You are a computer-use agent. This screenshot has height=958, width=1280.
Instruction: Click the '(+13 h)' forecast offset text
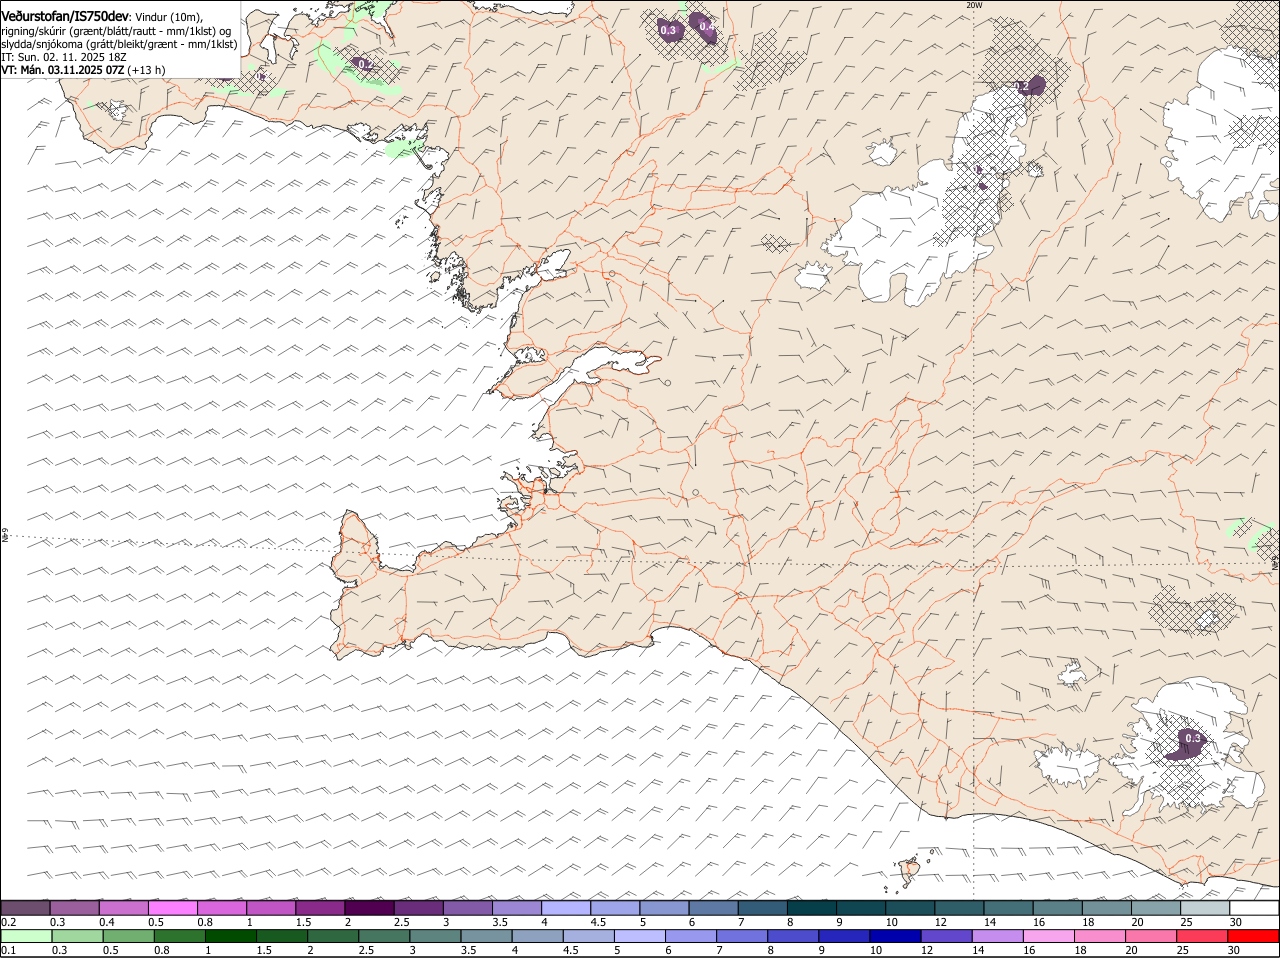point(147,70)
